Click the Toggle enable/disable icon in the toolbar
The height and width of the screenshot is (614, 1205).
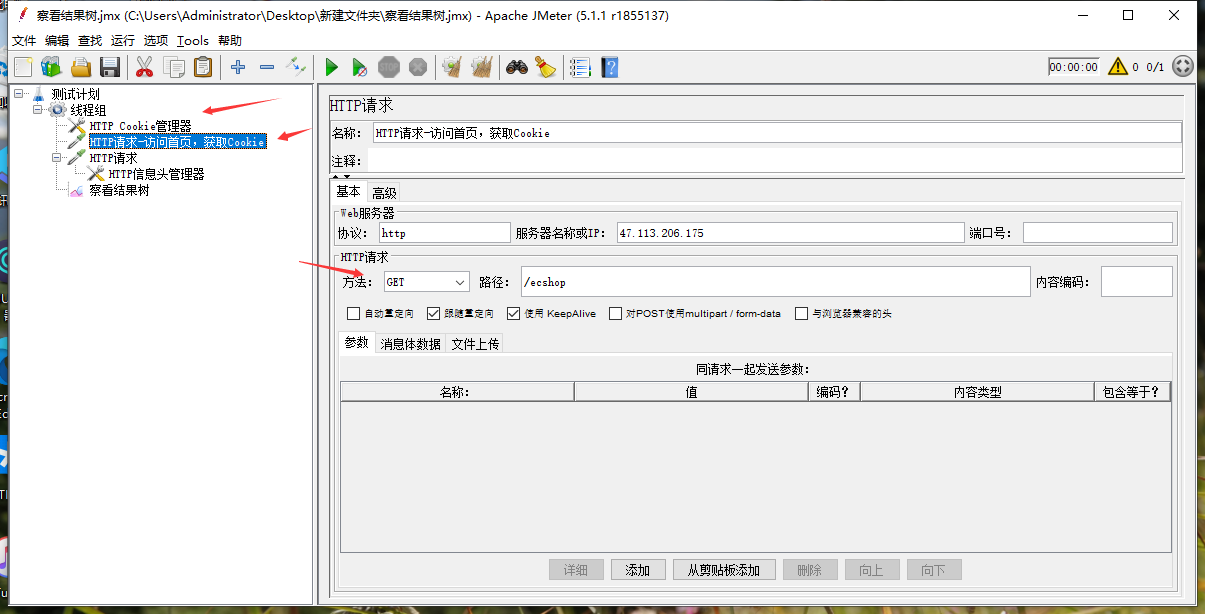296,67
